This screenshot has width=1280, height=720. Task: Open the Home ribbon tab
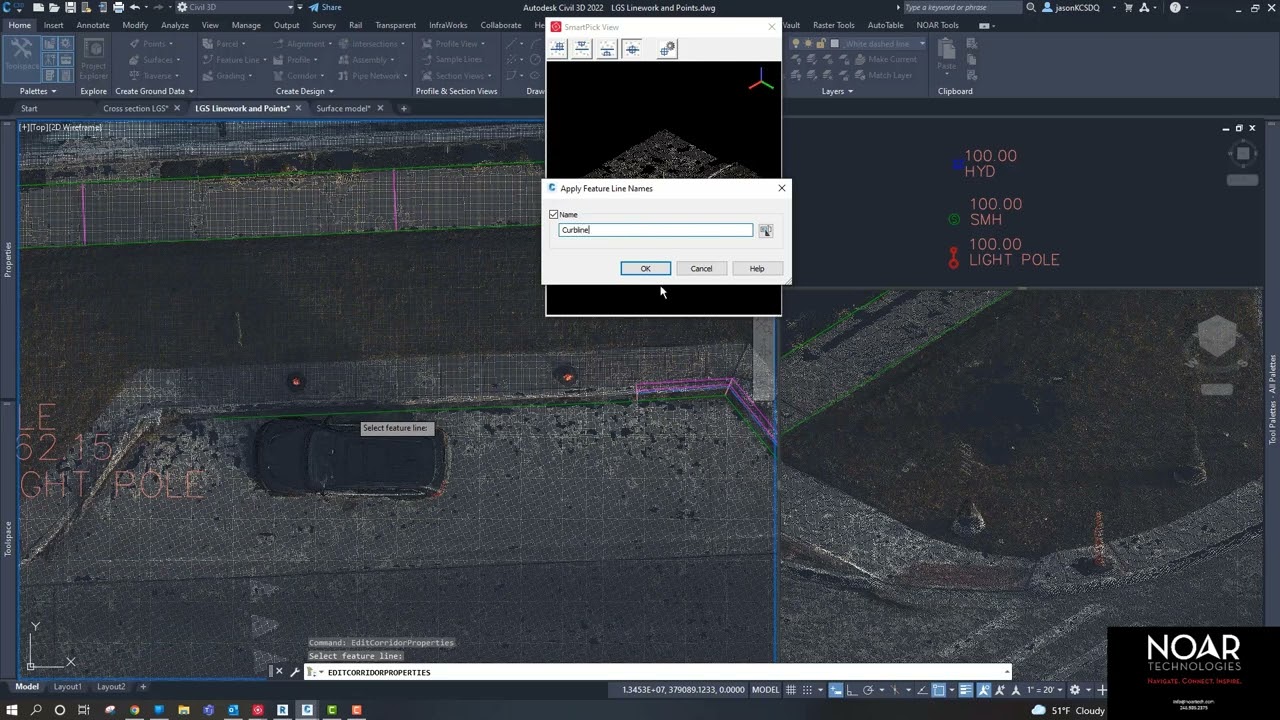pyautogui.click(x=19, y=25)
